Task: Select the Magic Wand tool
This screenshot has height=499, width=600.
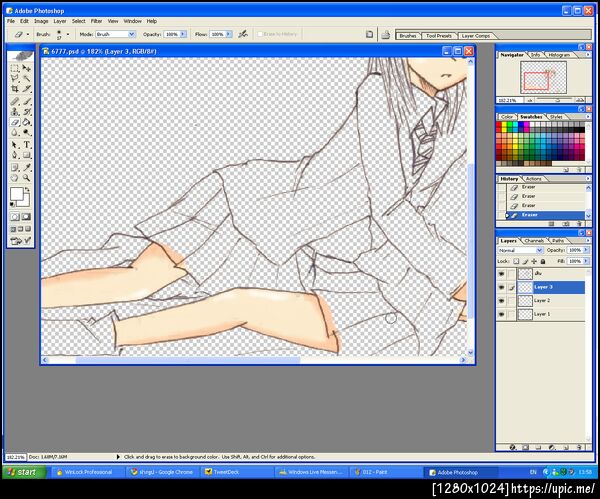Action: 26,78
